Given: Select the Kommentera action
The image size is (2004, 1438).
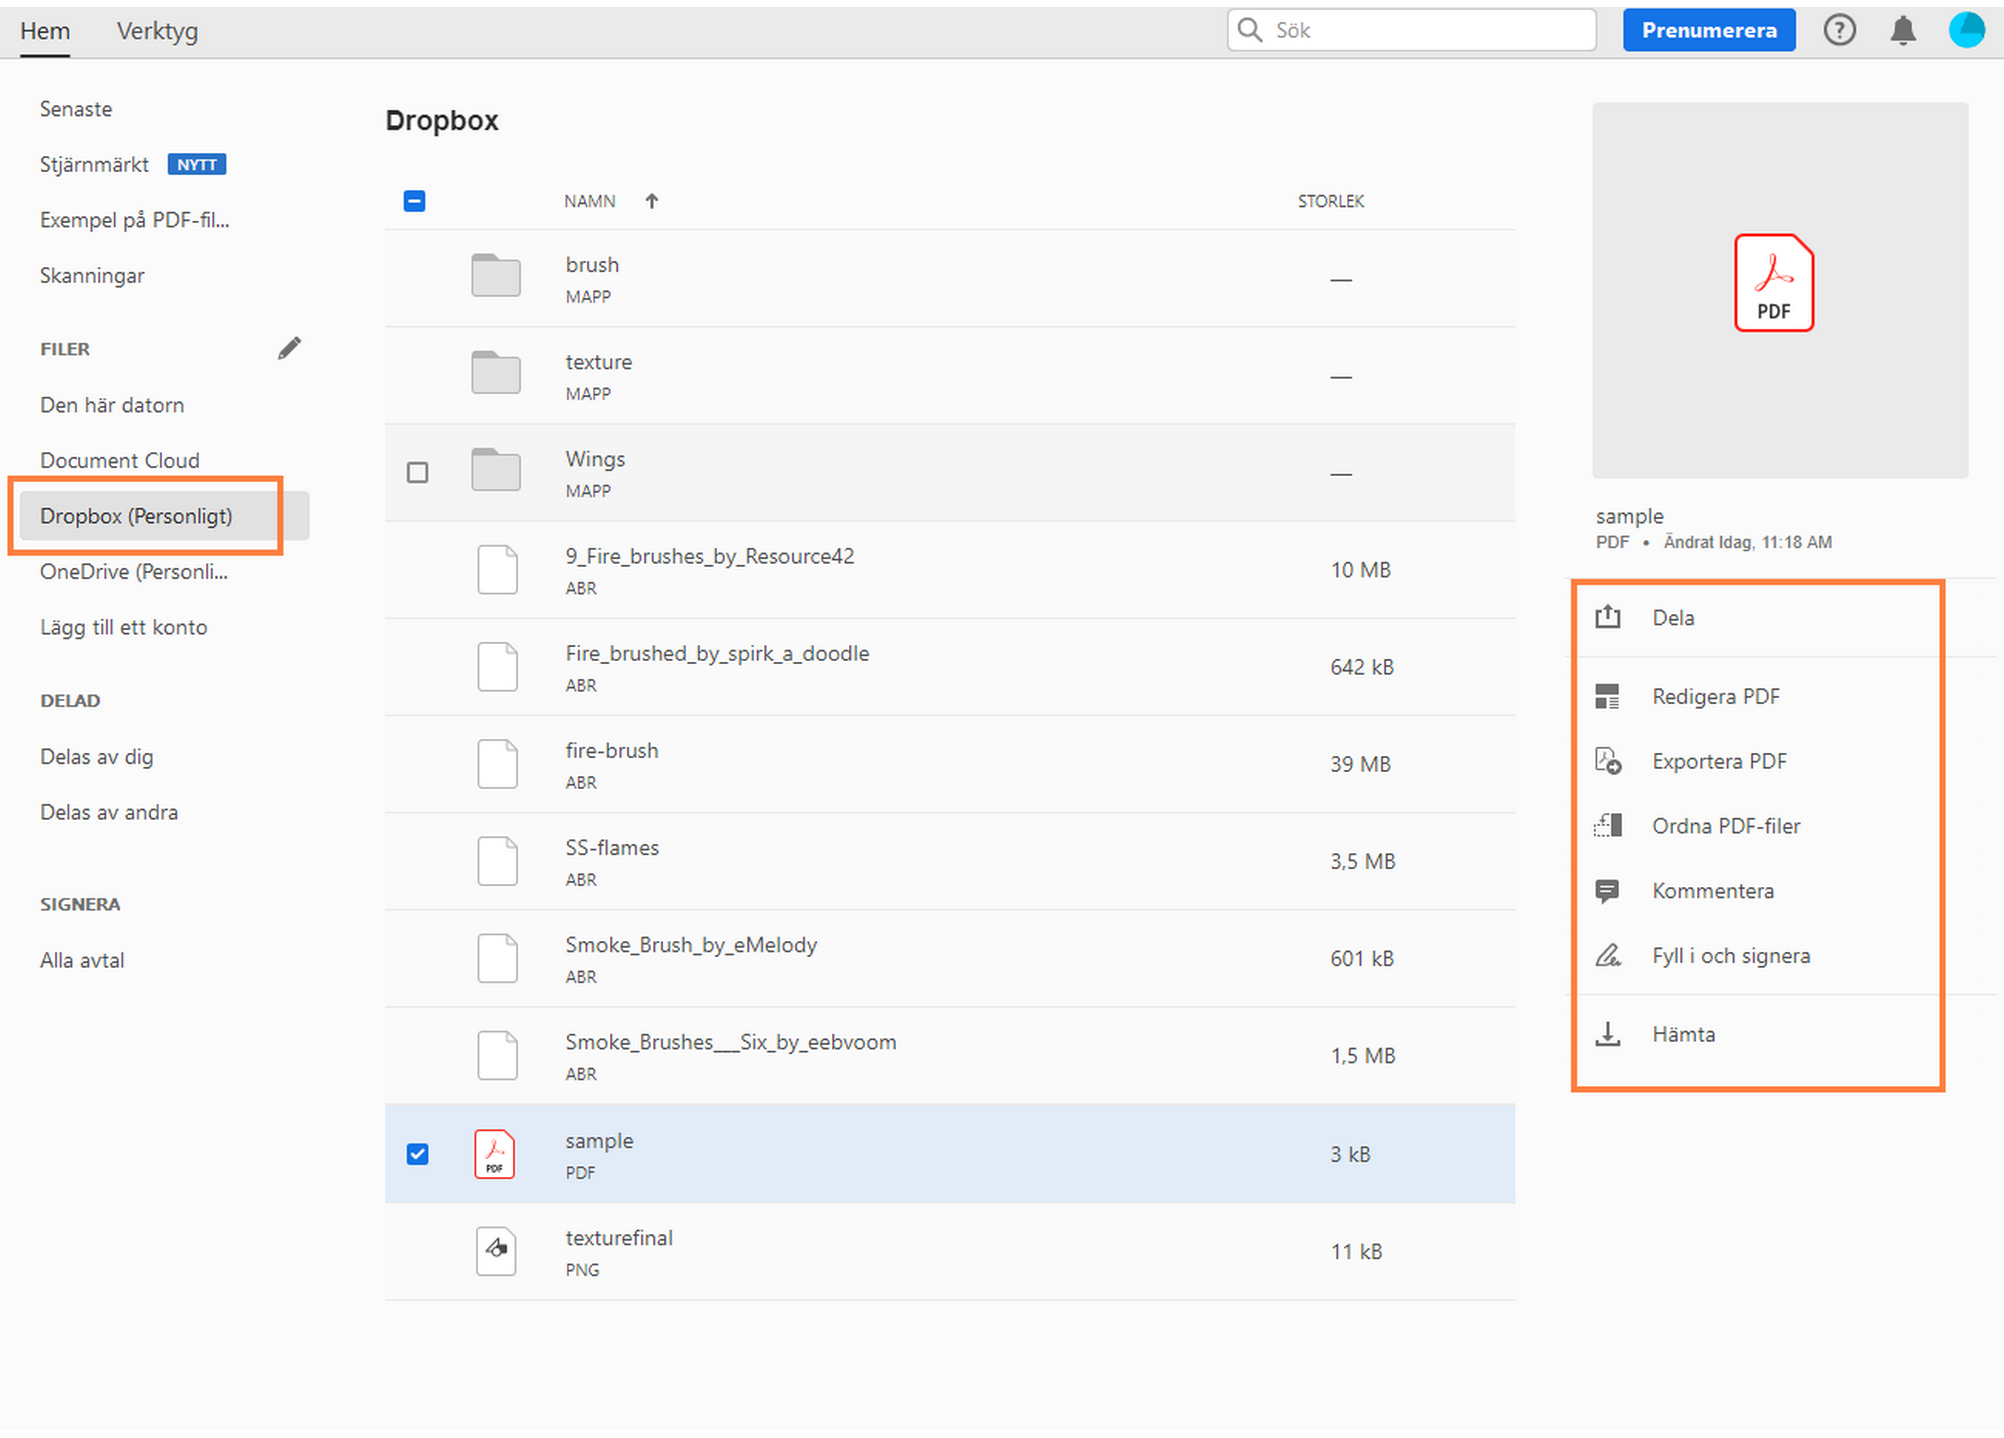Looking at the screenshot, I should pyautogui.click(x=1712, y=891).
